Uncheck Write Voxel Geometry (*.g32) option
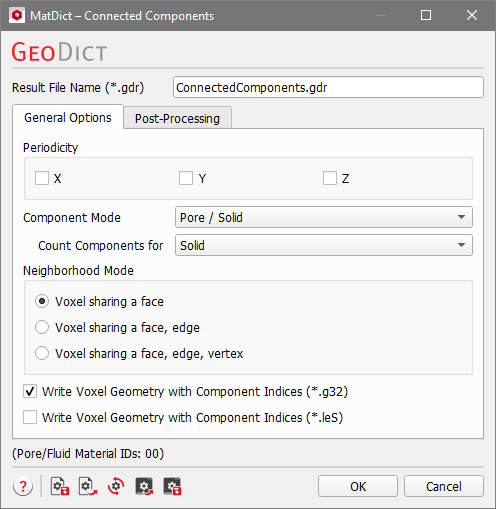This screenshot has height=509, width=496. [30, 391]
